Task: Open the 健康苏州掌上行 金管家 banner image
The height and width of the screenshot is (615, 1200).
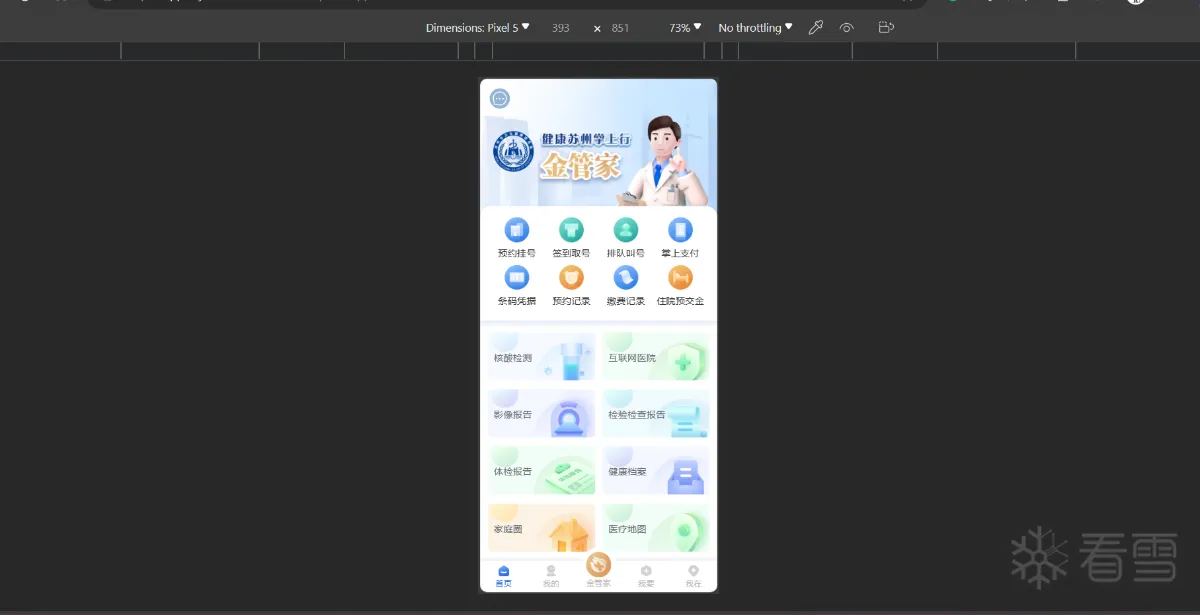Action: pos(598,143)
